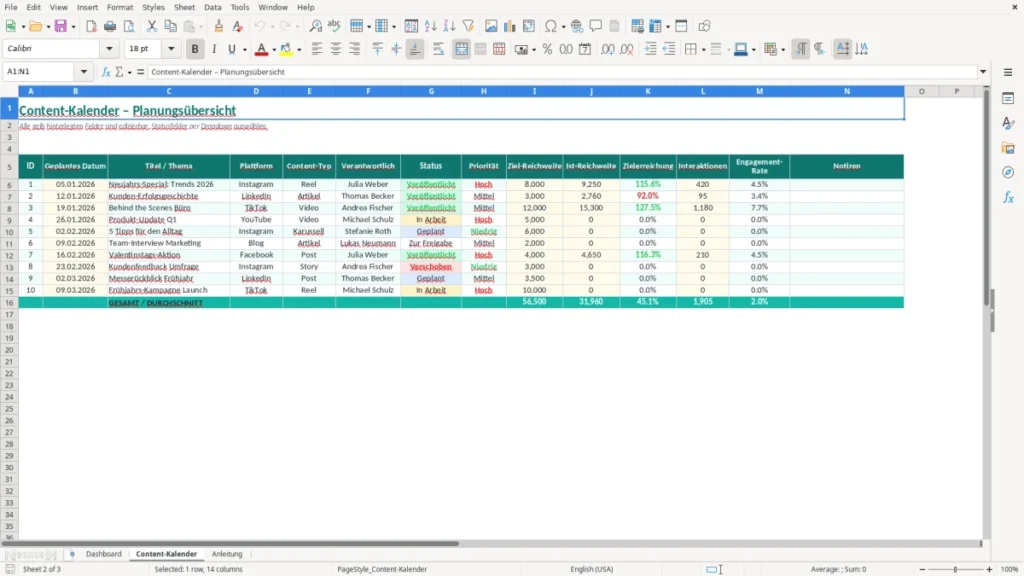Format selection as date
The image size is (1024, 576).
585,49
